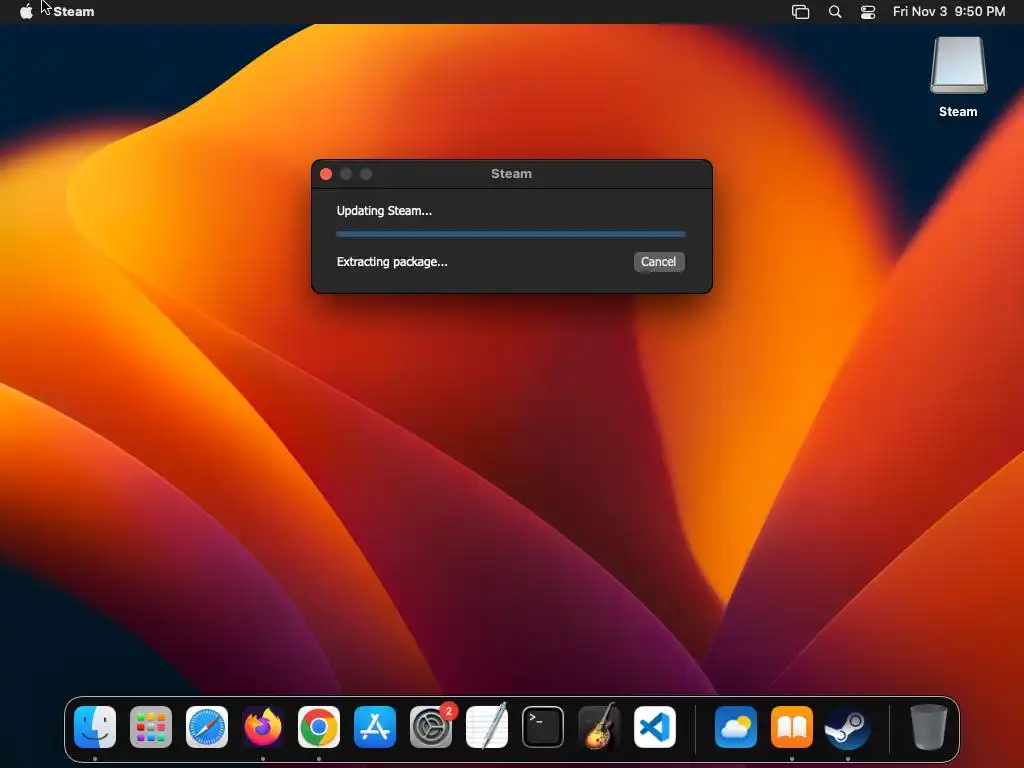The image size is (1024, 768).
Task: Click the Steam icon in the Dock
Action: [x=848, y=727]
